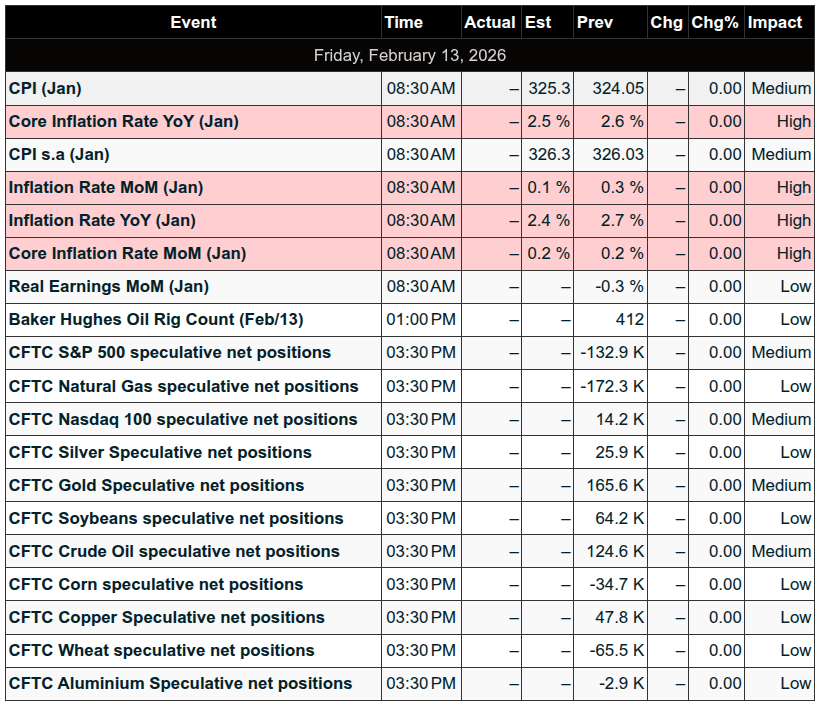The height and width of the screenshot is (706, 824).
Task: Select CFTC Aluminium Speculative net positions
Action: pos(180,683)
